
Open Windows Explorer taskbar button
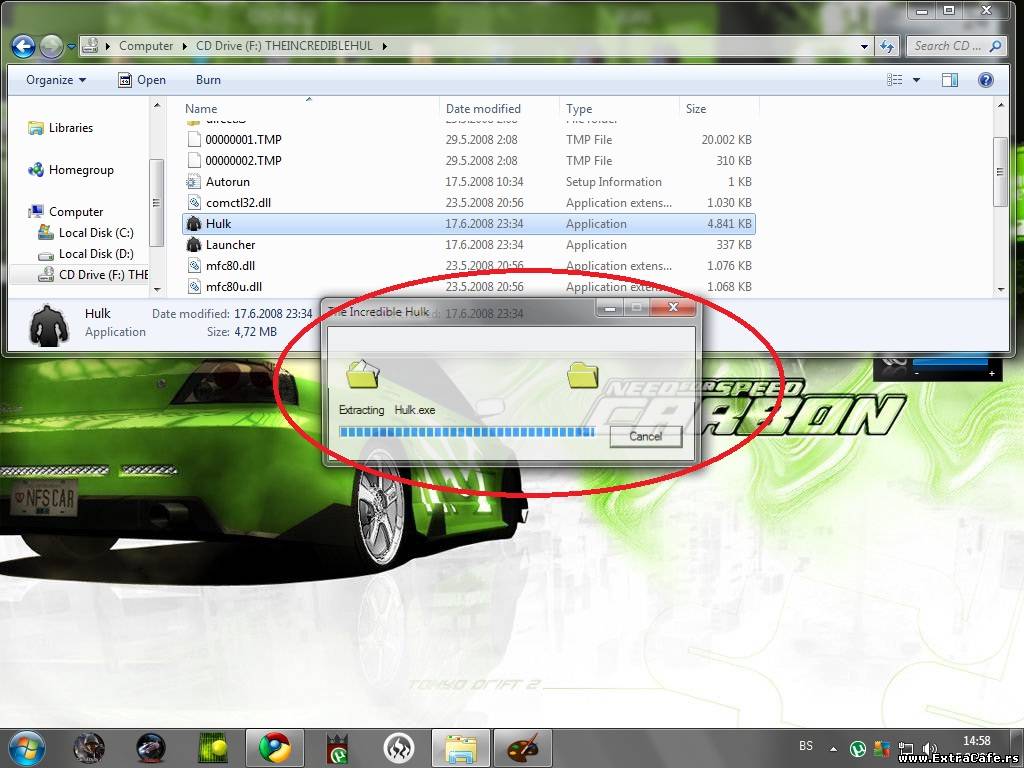click(x=460, y=748)
